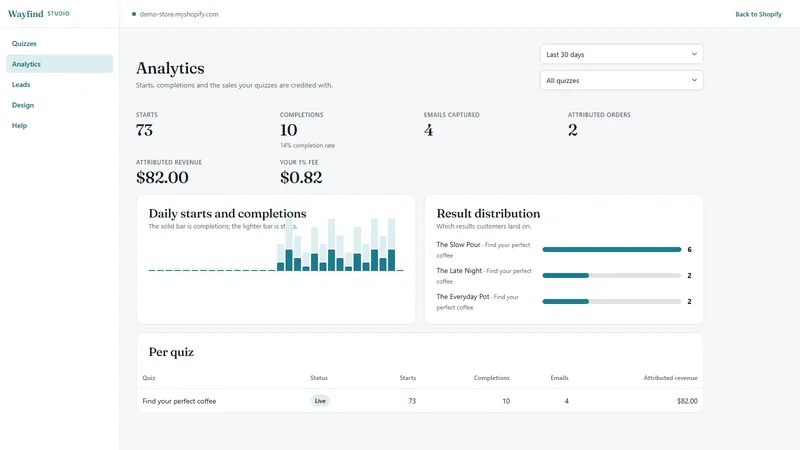This screenshot has height=450, width=800.
Task: Click the Last 30 days chevron arrow
Action: point(694,54)
